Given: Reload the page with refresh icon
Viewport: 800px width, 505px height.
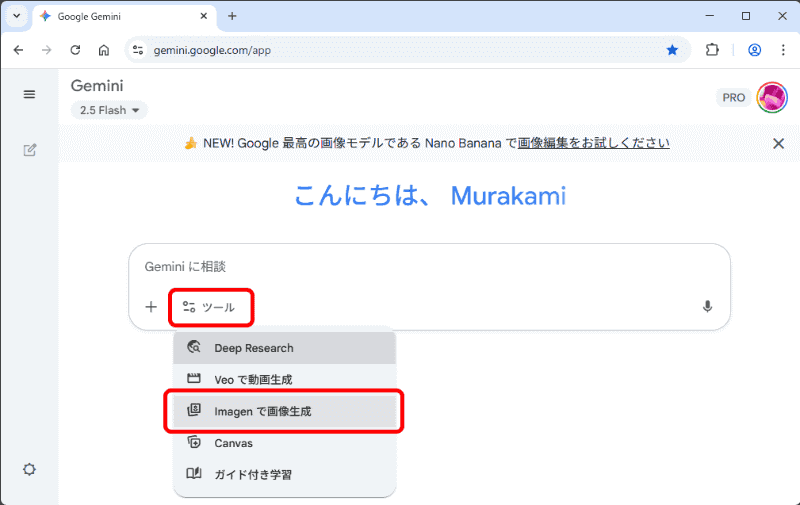Looking at the screenshot, I should tap(76, 50).
